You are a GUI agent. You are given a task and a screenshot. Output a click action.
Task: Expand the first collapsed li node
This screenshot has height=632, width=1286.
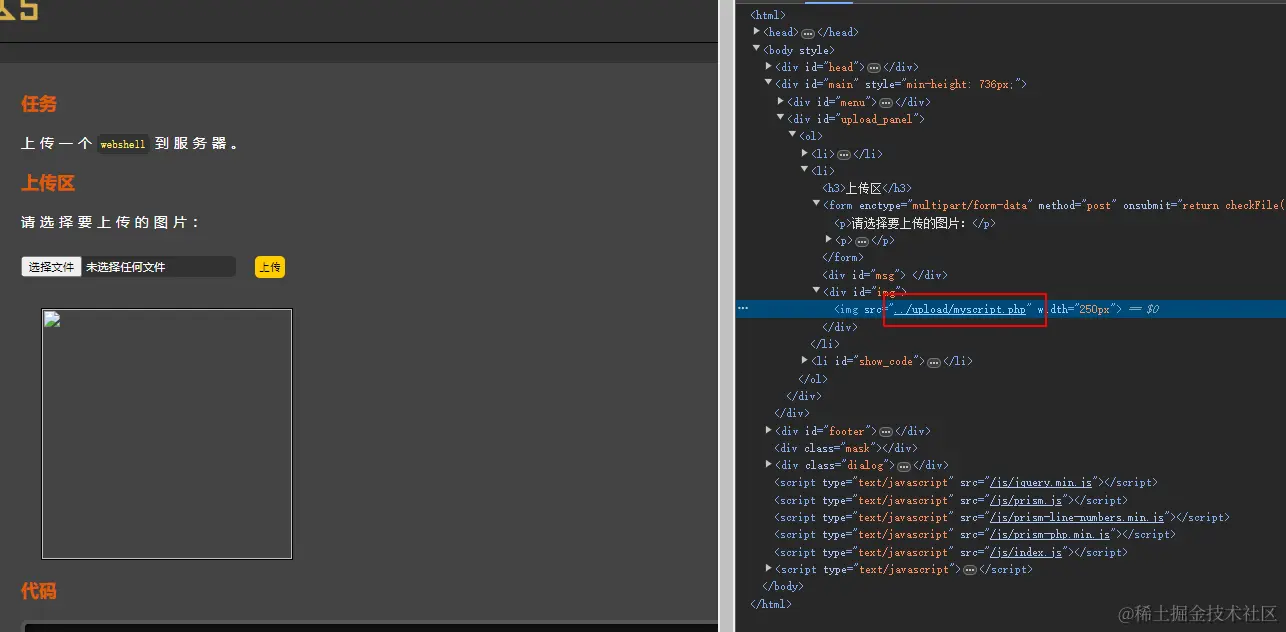pos(805,154)
